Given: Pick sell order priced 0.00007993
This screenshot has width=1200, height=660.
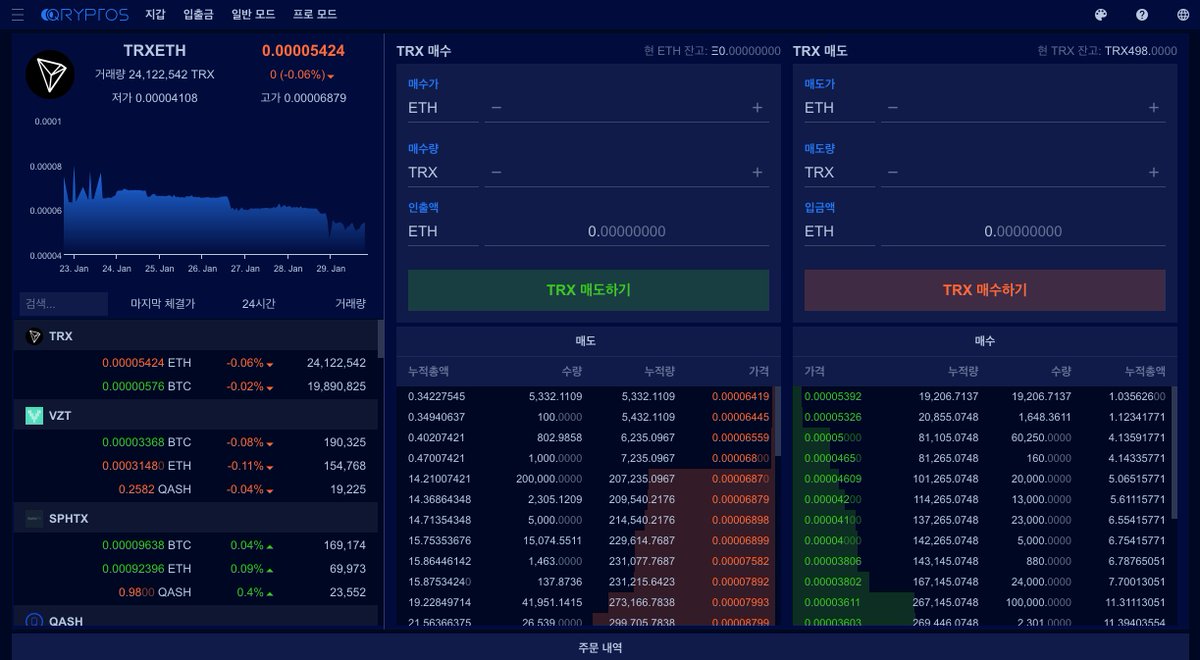Looking at the screenshot, I should (588, 603).
